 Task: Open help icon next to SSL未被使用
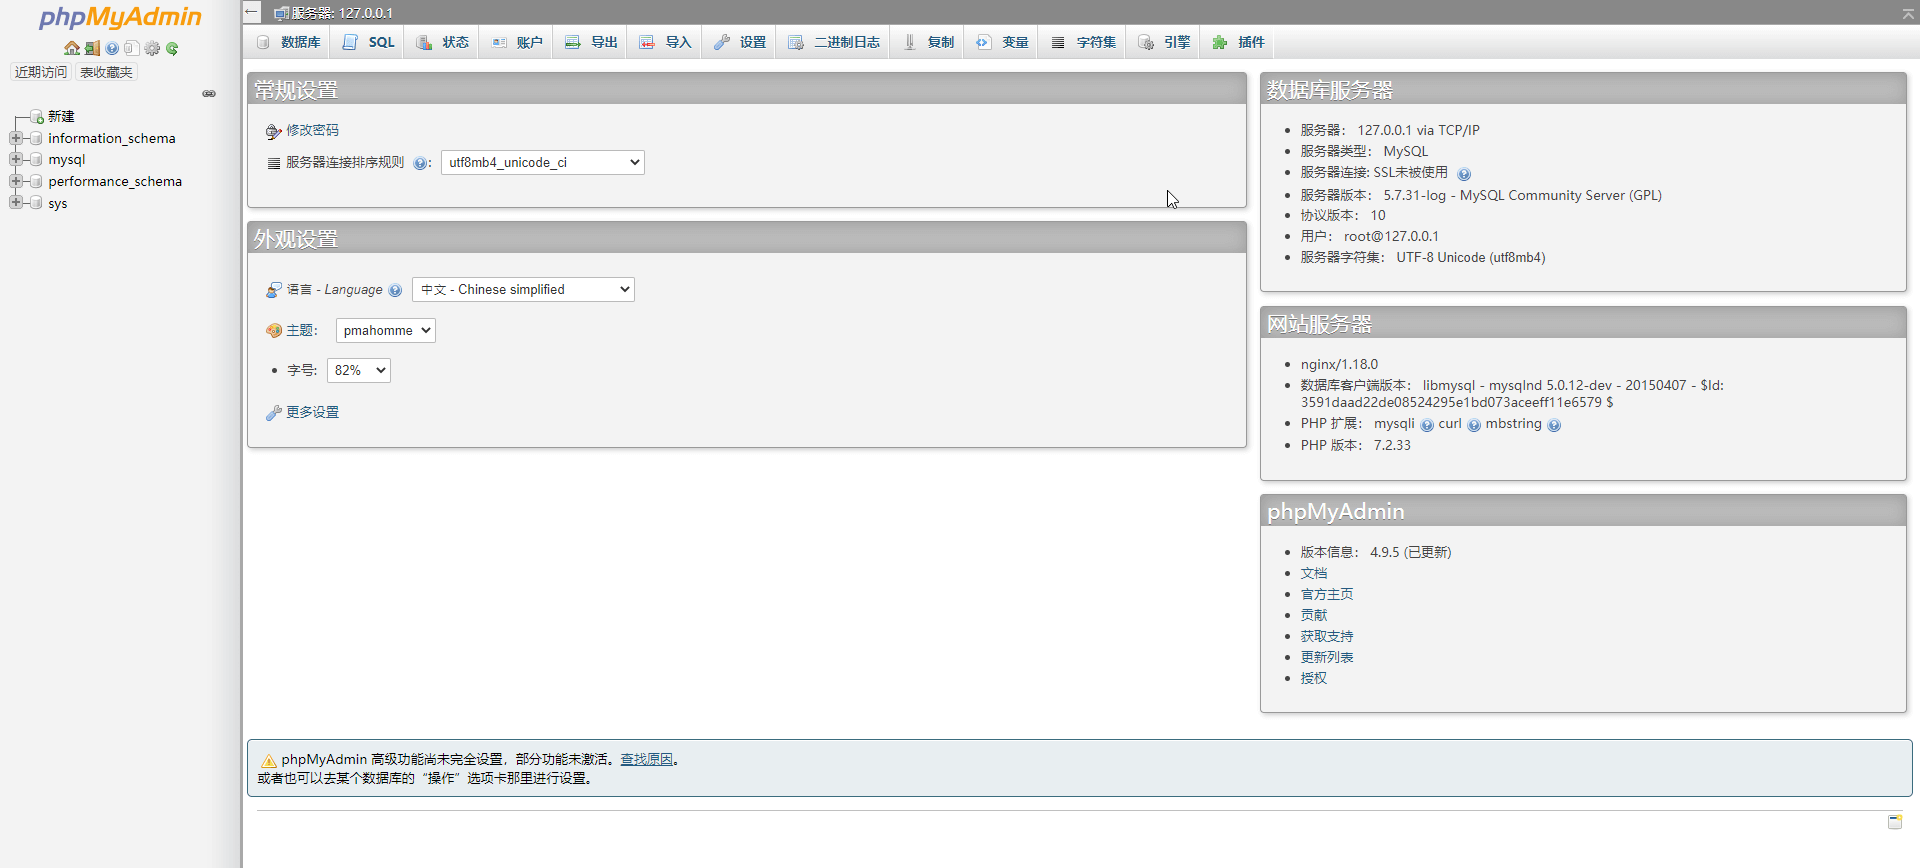pos(1464,174)
